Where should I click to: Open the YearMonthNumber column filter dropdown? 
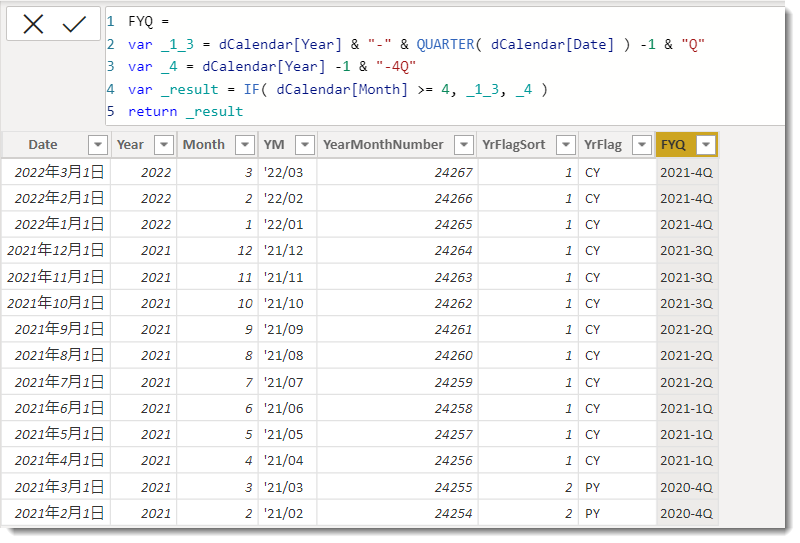click(464, 145)
